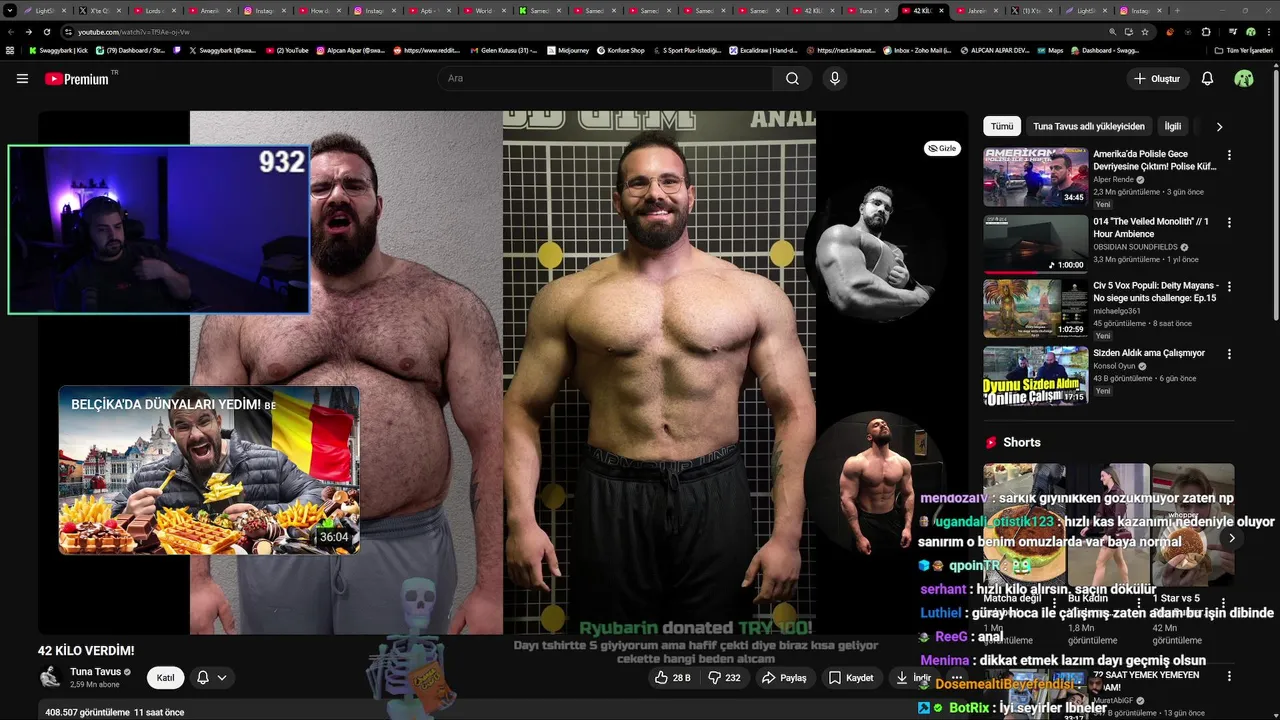
Task: Click the Tuna Tavus channel name
Action: click(96, 672)
